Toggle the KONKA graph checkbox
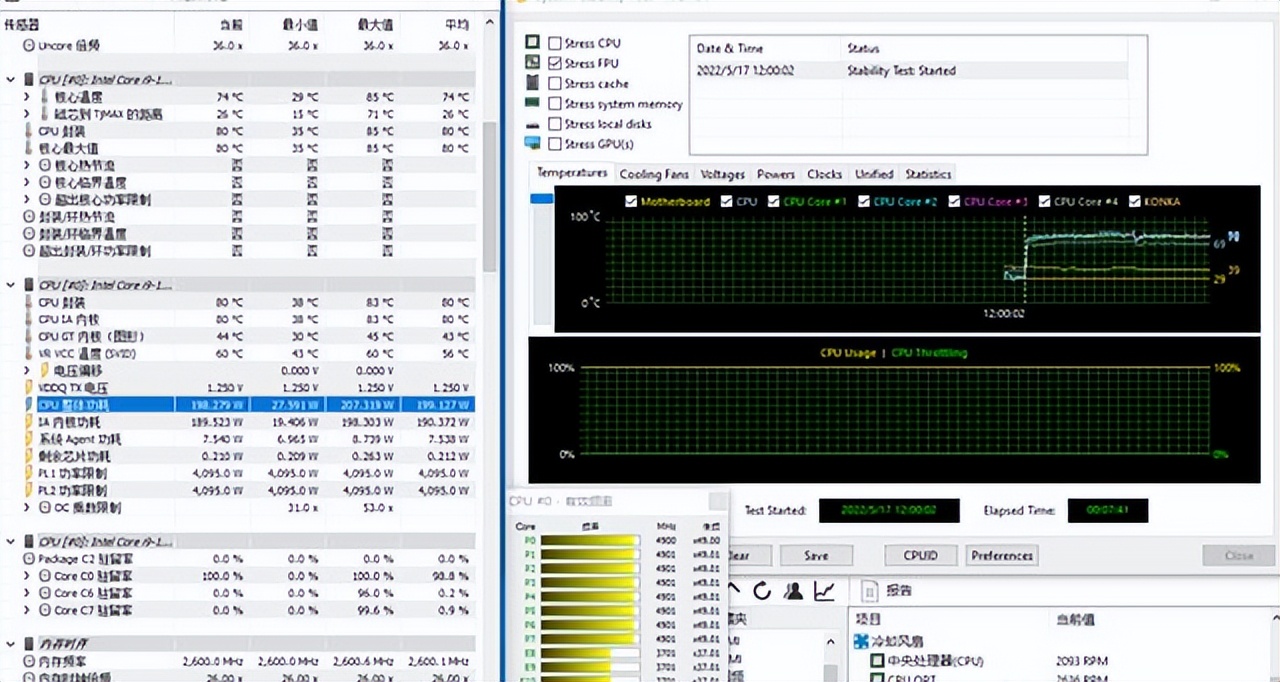Image resolution: width=1280 pixels, height=682 pixels. click(1135, 201)
